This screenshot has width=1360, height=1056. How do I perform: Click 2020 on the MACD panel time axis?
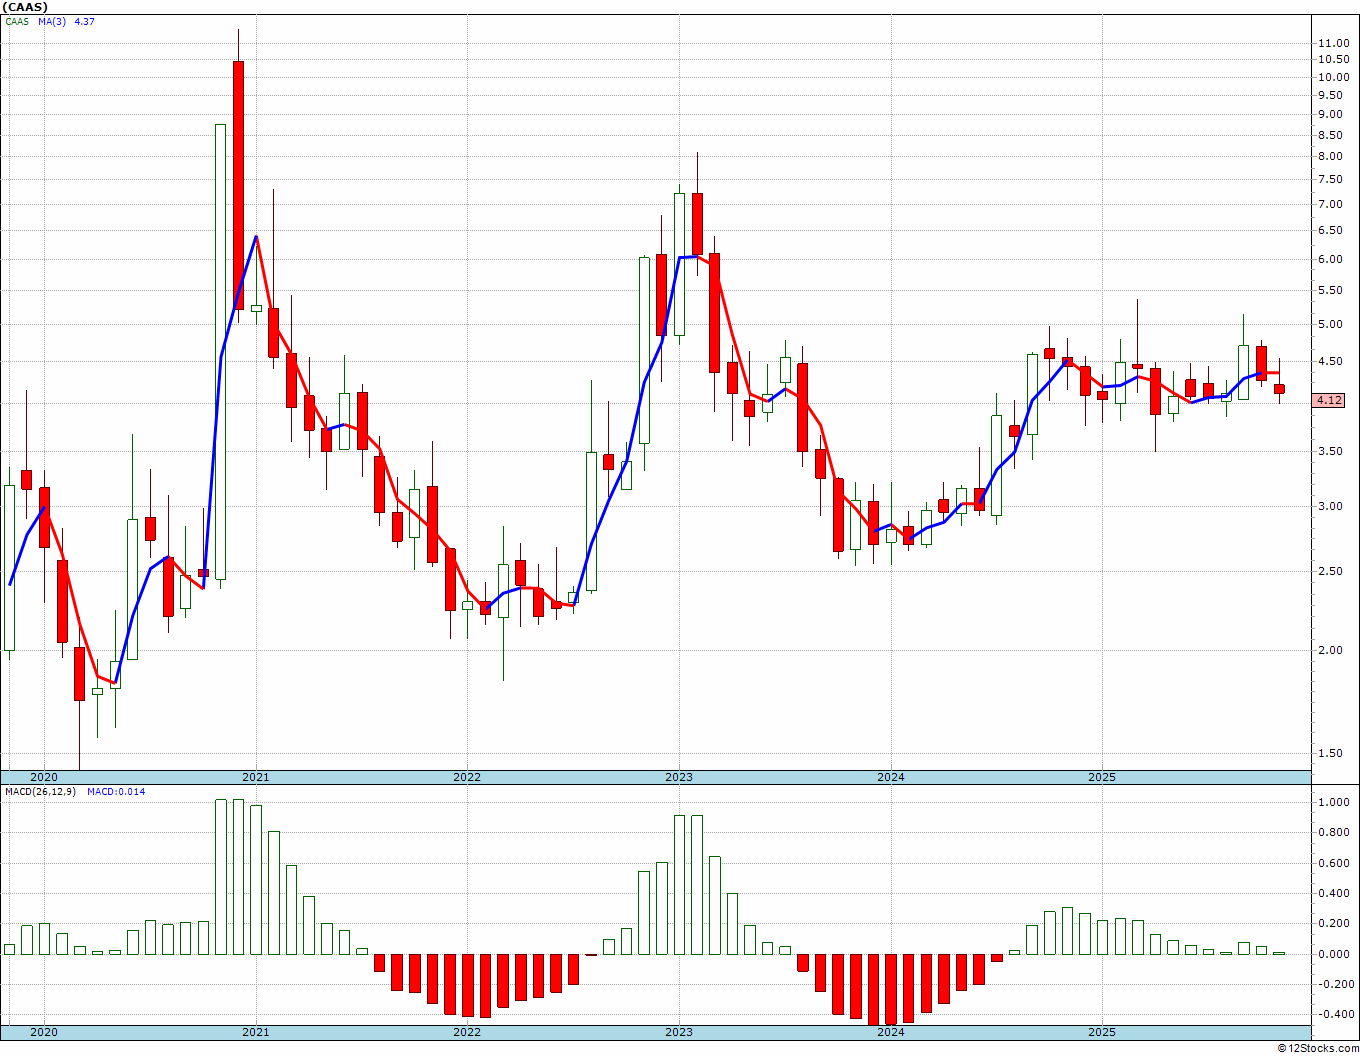click(43, 1032)
